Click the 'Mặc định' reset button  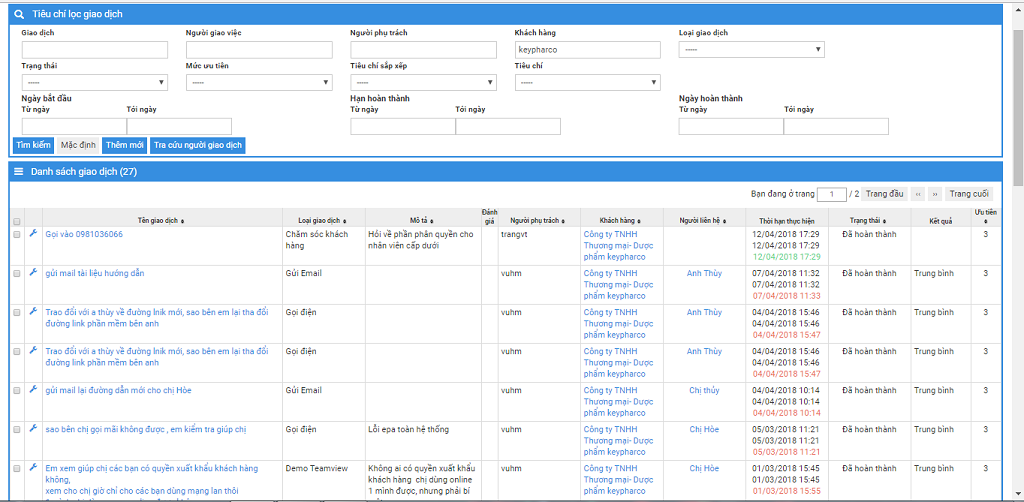[78, 145]
